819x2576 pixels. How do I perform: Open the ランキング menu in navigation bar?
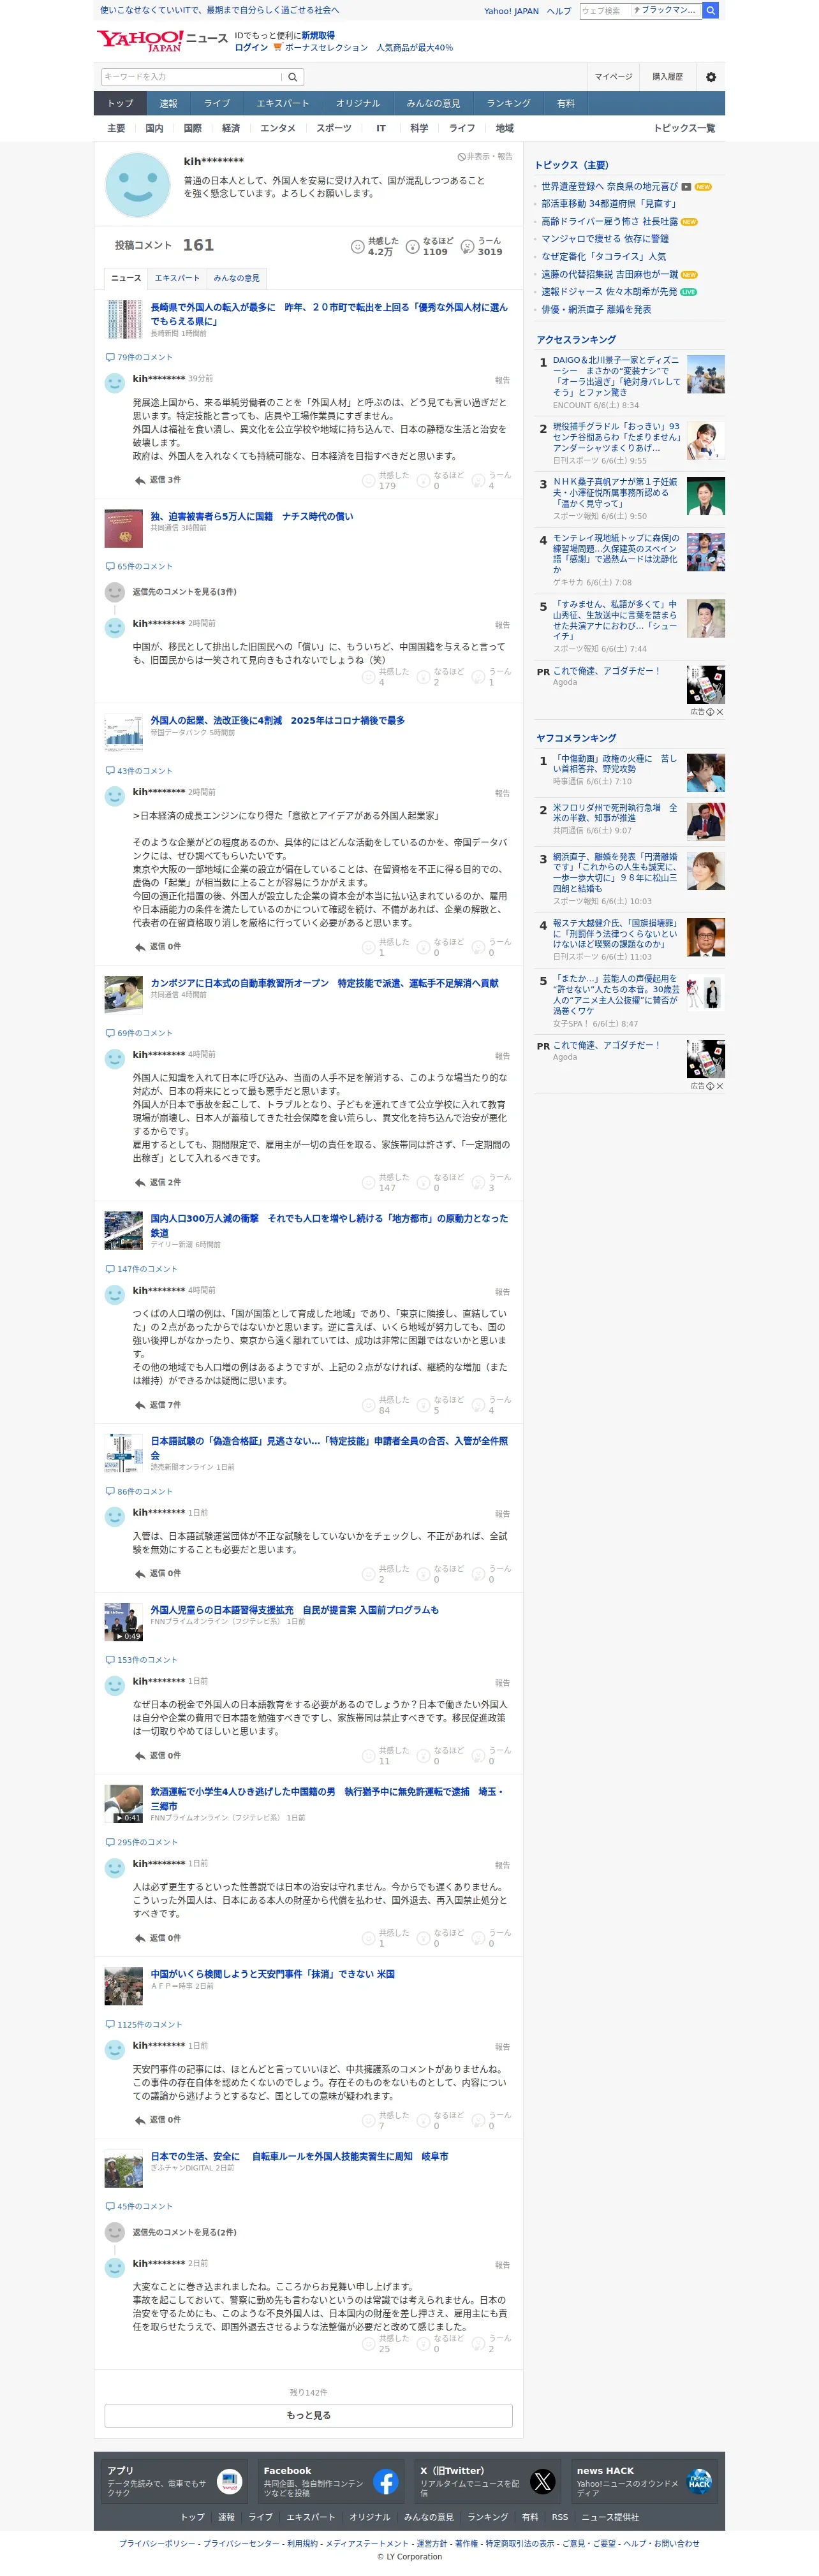click(508, 103)
